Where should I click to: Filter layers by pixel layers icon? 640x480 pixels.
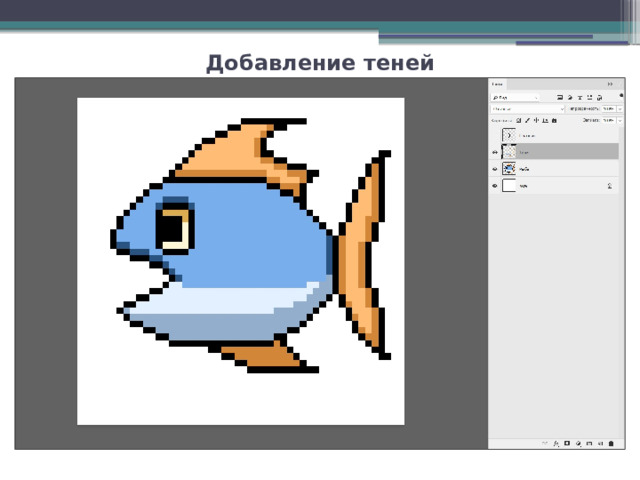coord(560,98)
